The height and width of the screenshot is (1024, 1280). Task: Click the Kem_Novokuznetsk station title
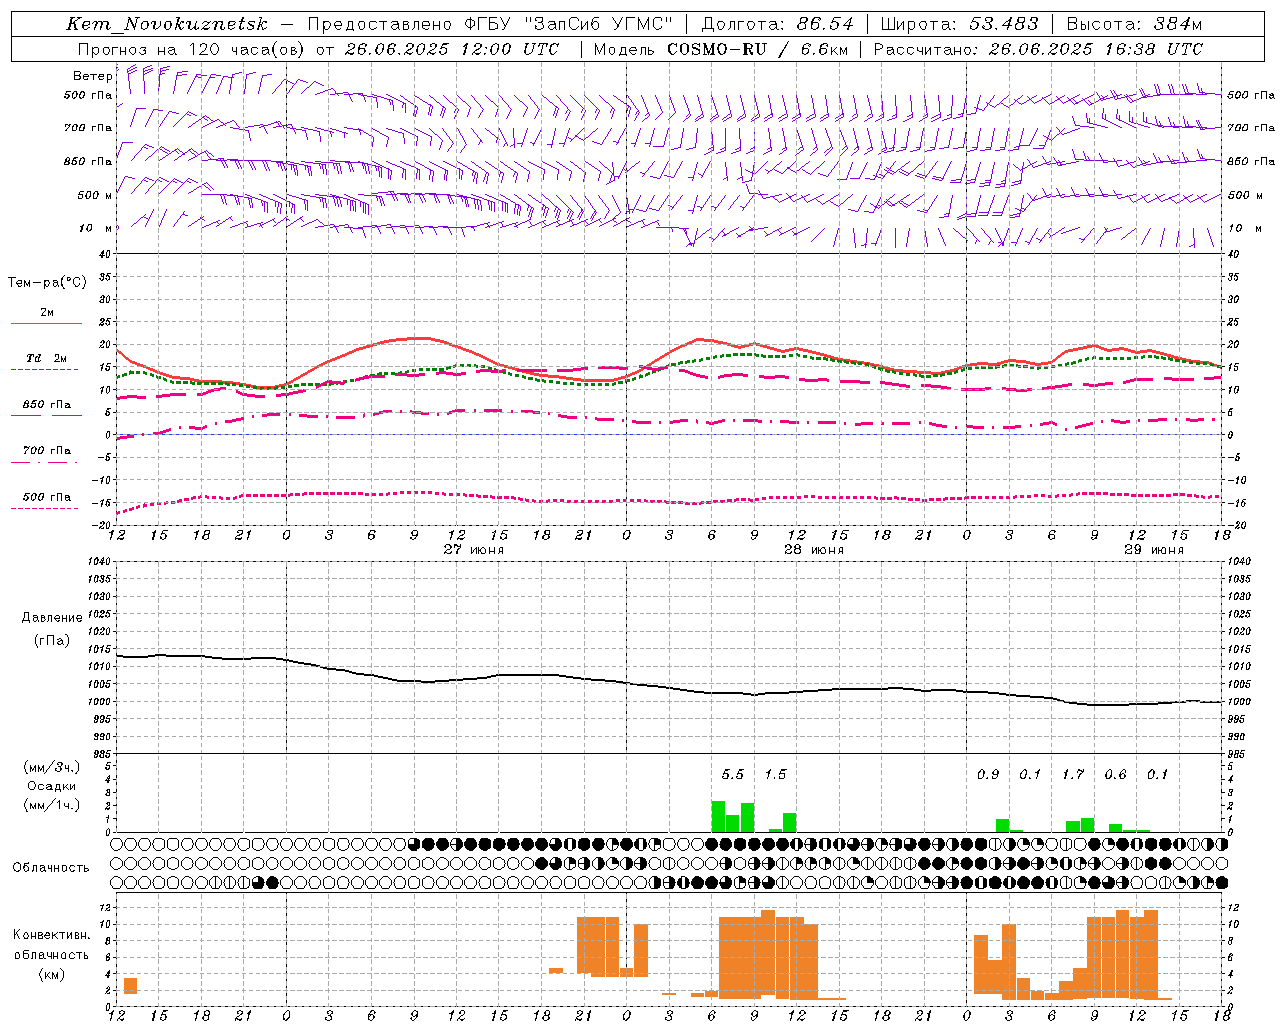(167, 24)
